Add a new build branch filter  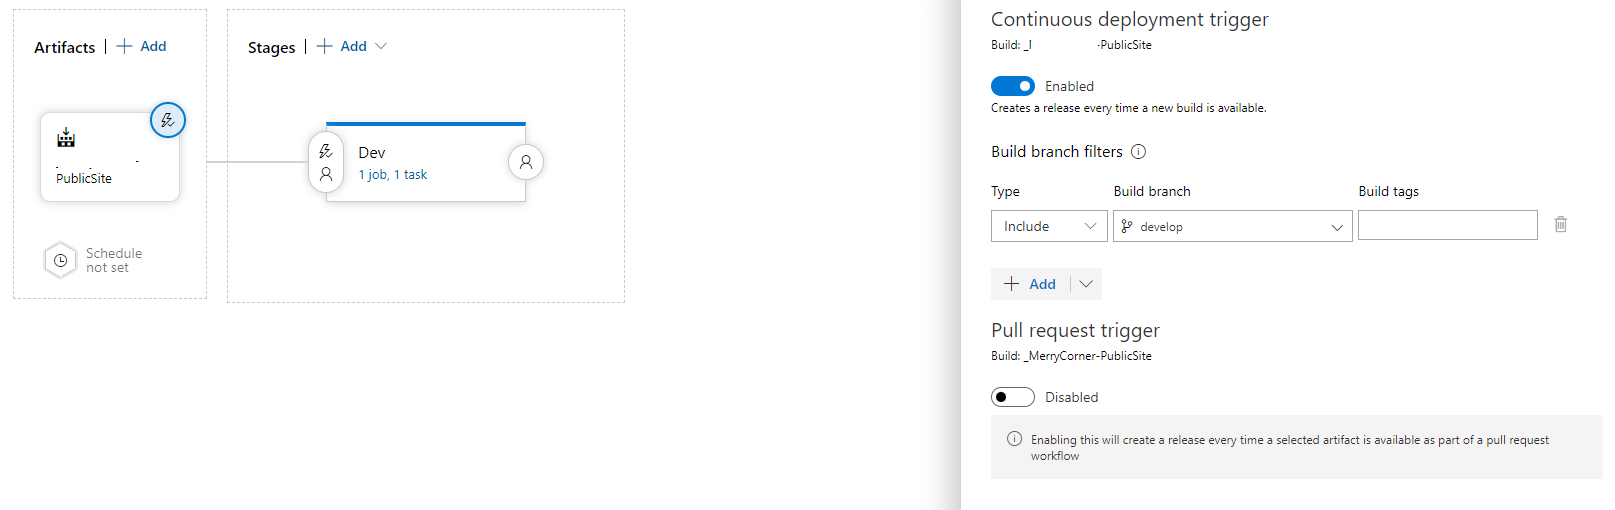1030,284
